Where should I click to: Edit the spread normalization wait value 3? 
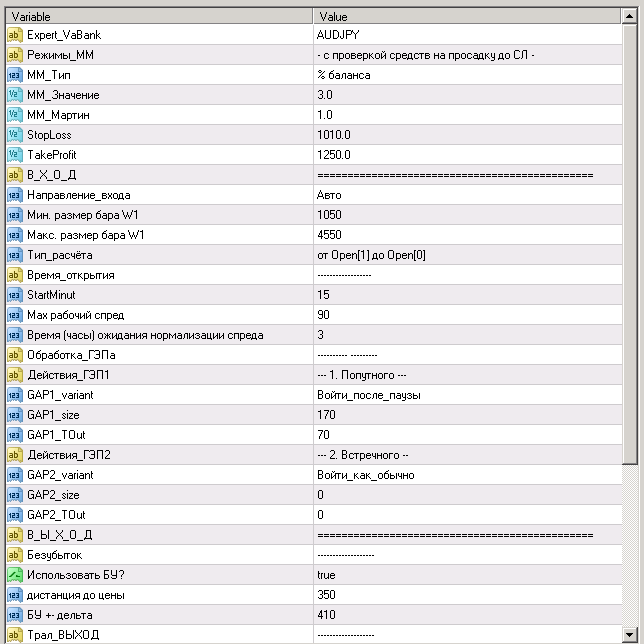(468, 335)
